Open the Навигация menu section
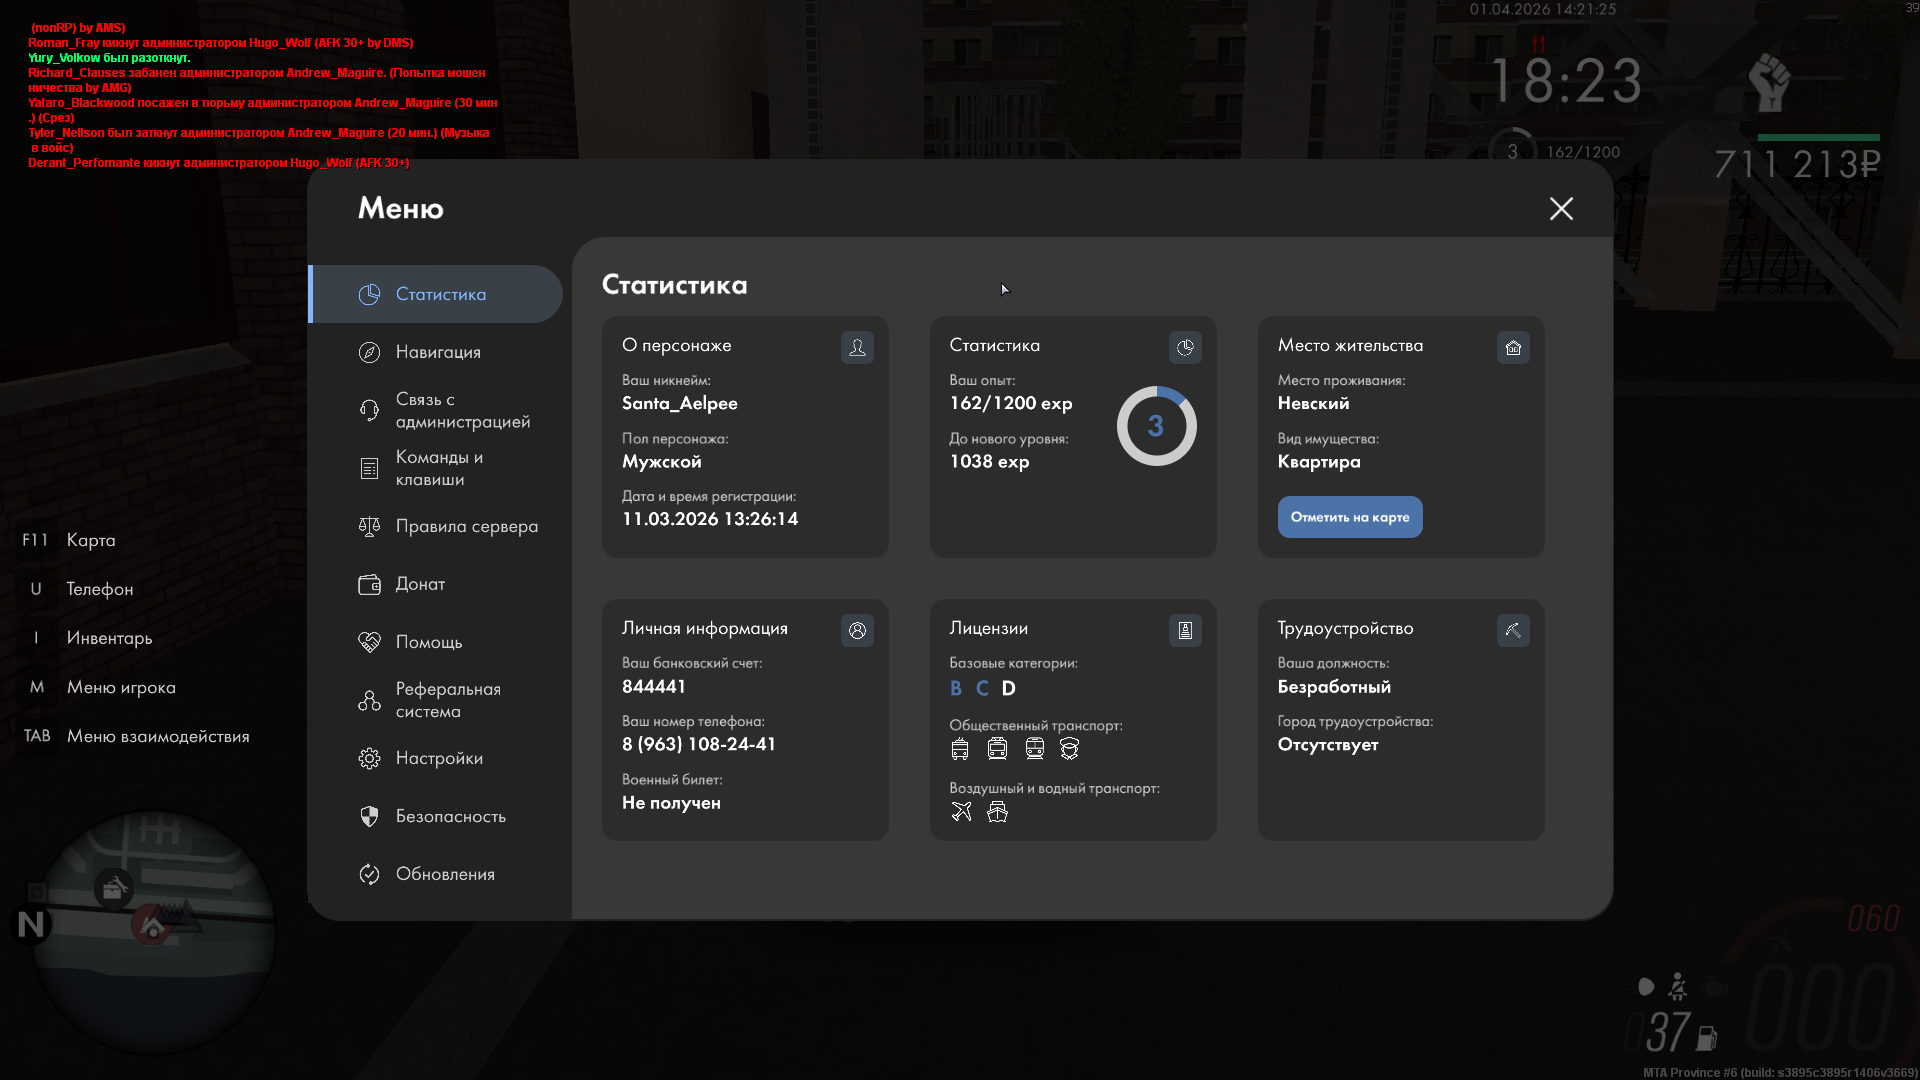1920x1080 pixels. (438, 352)
